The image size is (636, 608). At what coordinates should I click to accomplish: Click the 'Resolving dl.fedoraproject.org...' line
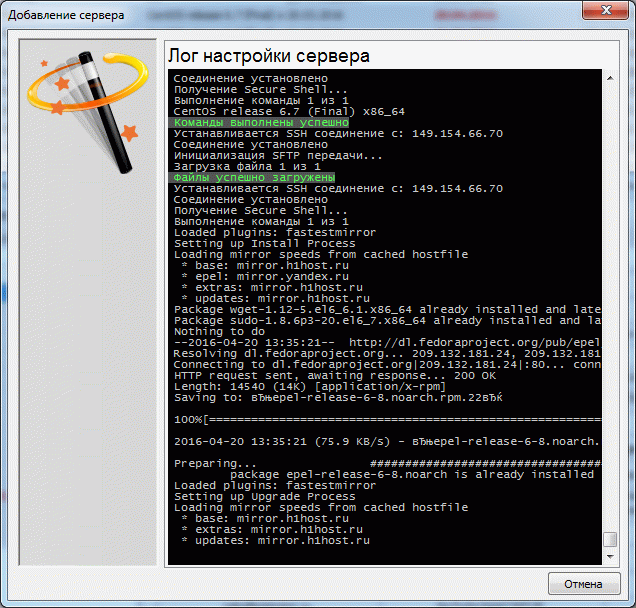click(387, 354)
